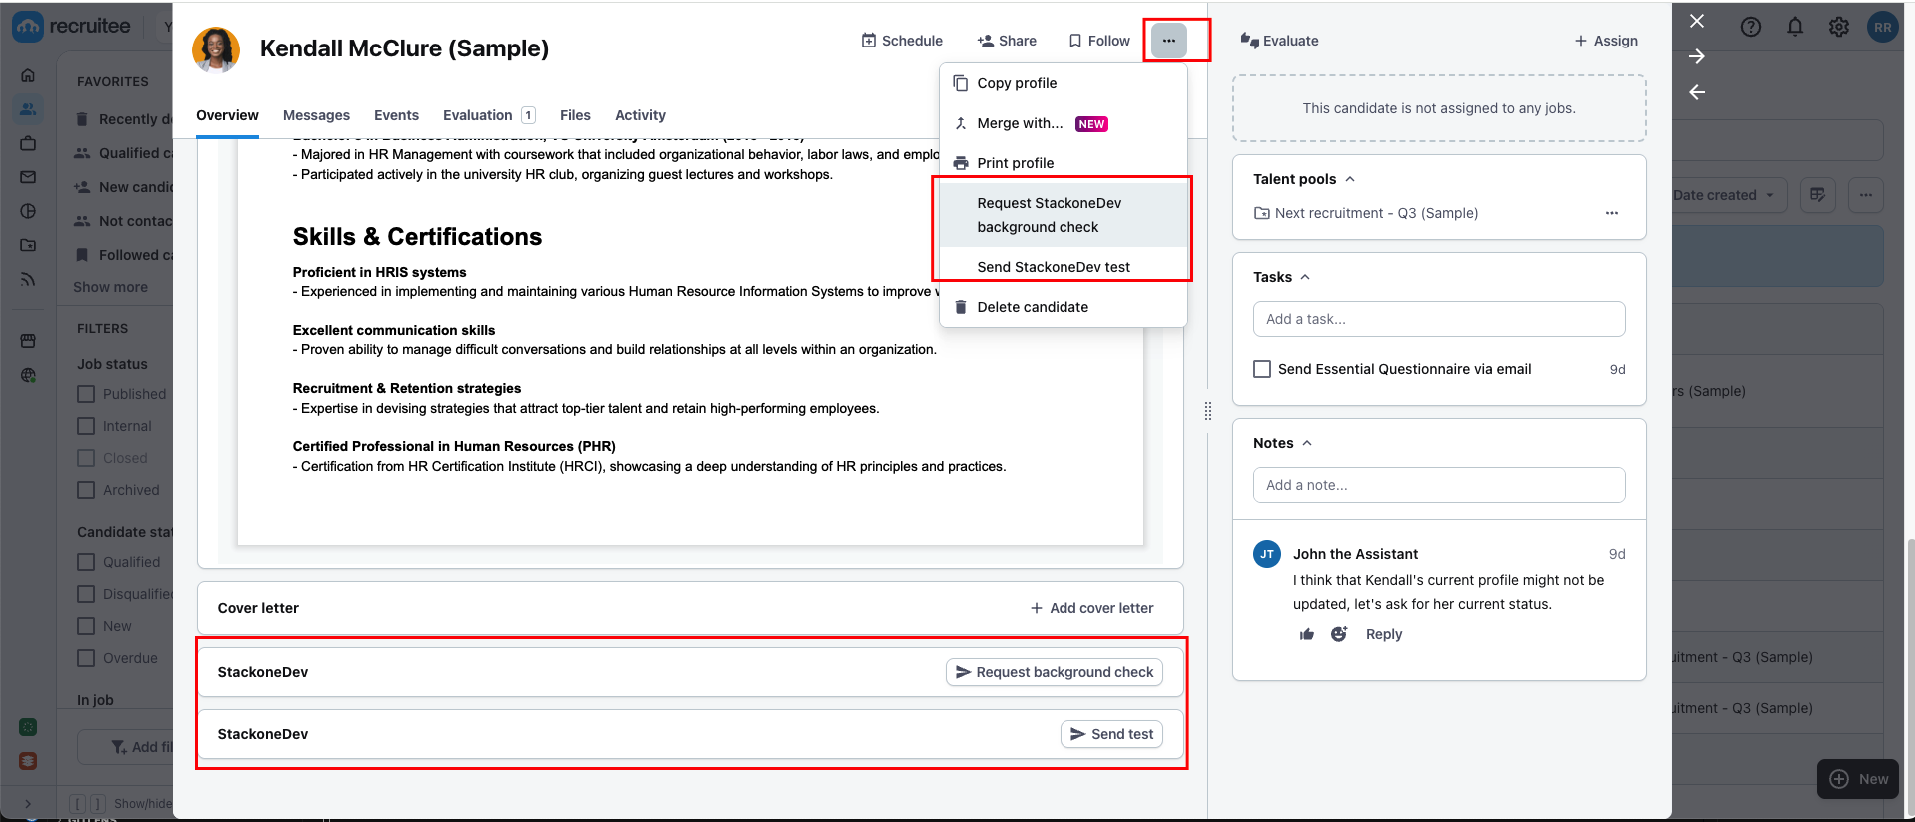The height and width of the screenshot is (822, 1915).
Task: Collapse the Talent pools section
Action: tap(1350, 179)
